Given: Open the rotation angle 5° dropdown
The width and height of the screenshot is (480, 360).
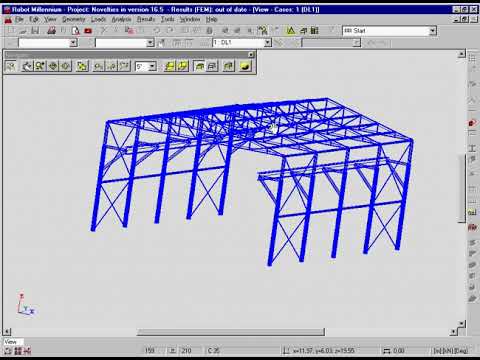Looking at the screenshot, I should [146, 66].
